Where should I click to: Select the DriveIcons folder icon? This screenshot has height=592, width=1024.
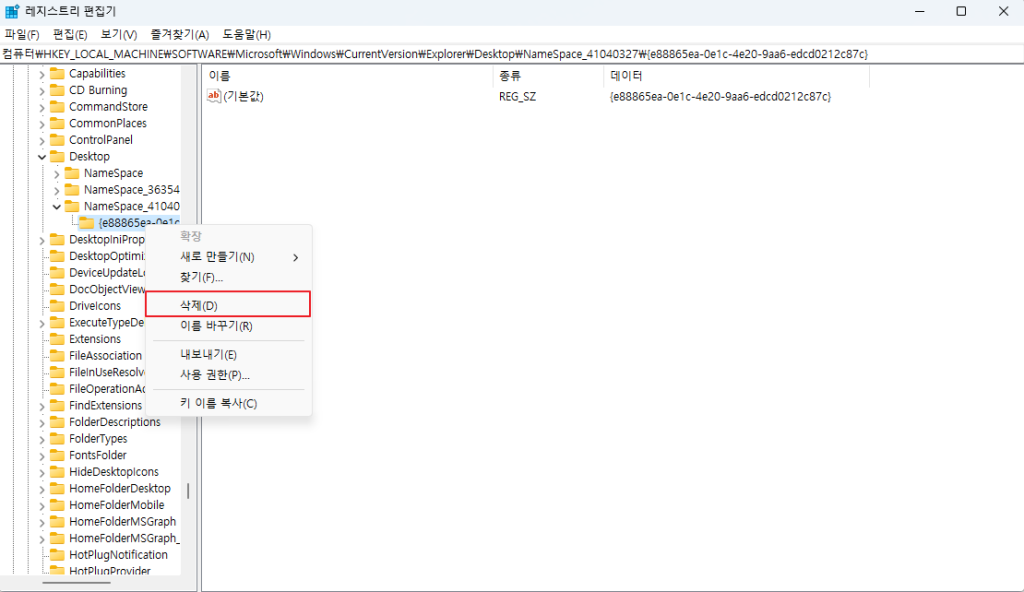(57, 306)
